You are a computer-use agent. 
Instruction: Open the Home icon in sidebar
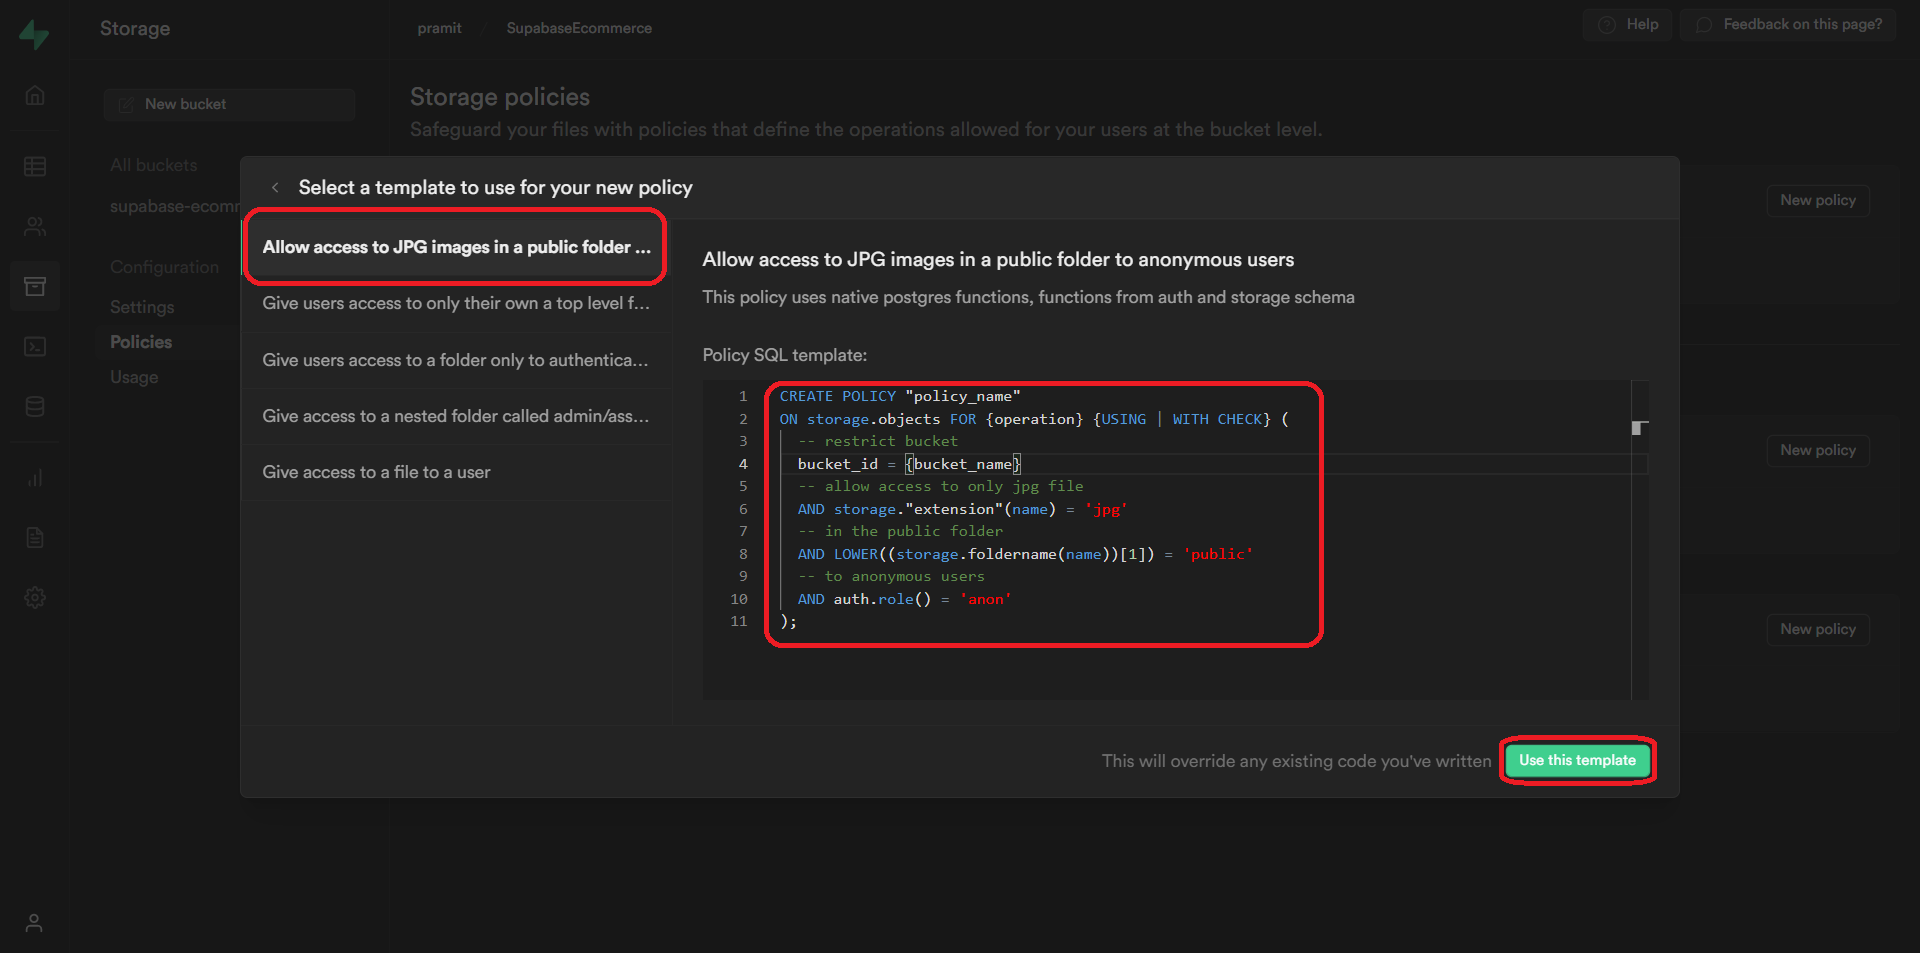35,96
